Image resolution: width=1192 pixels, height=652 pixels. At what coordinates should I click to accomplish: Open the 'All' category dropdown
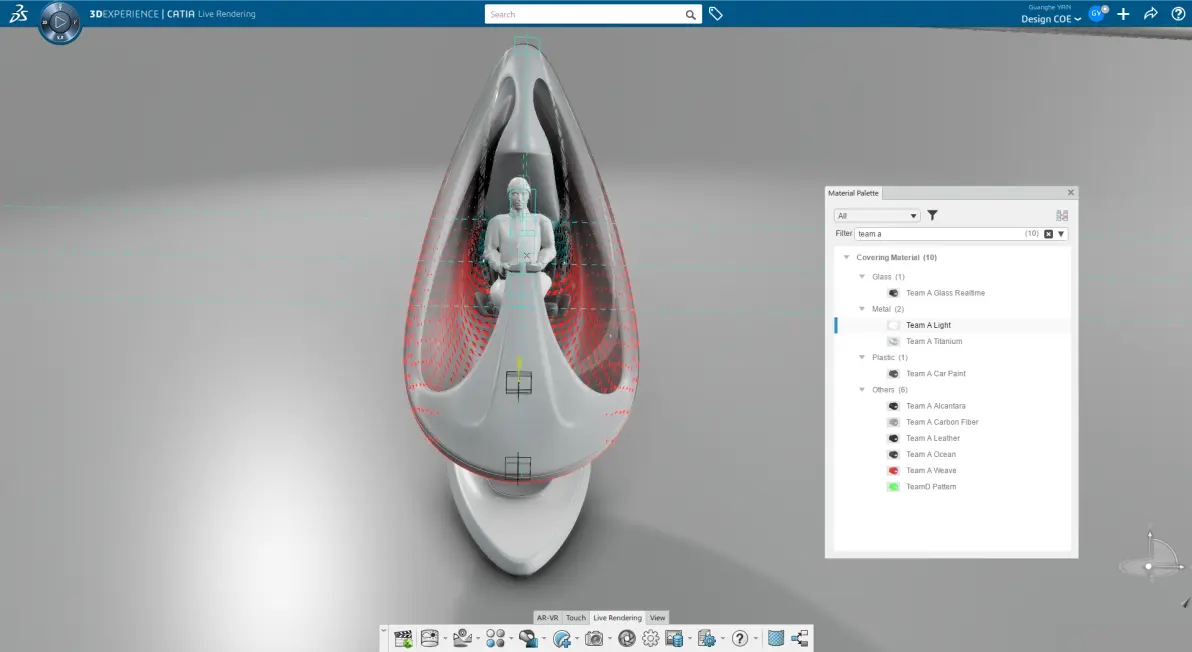pyautogui.click(x=877, y=216)
